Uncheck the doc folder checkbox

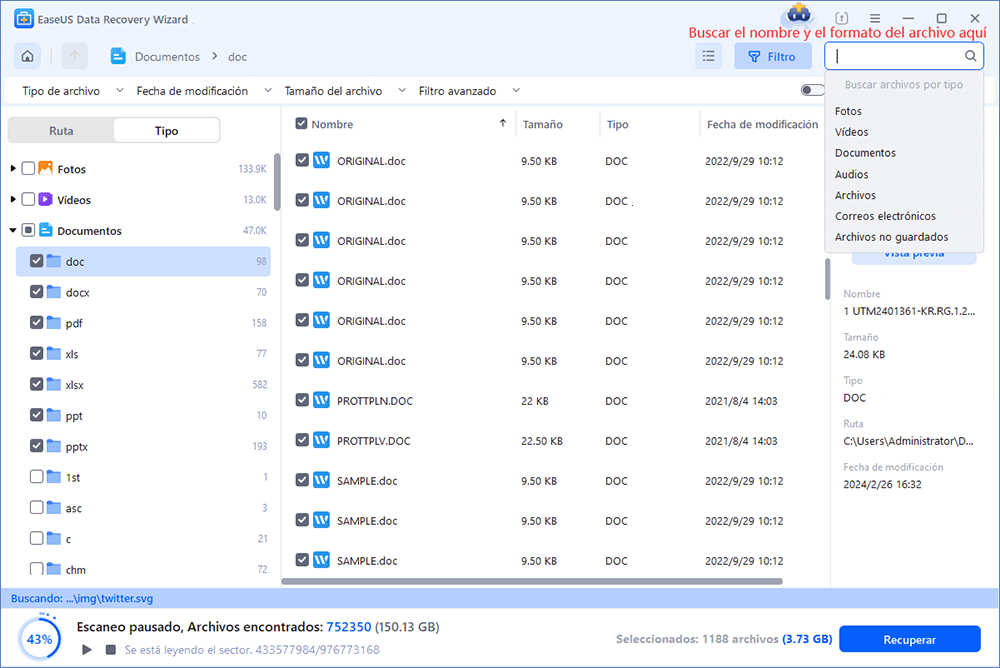click(36, 261)
